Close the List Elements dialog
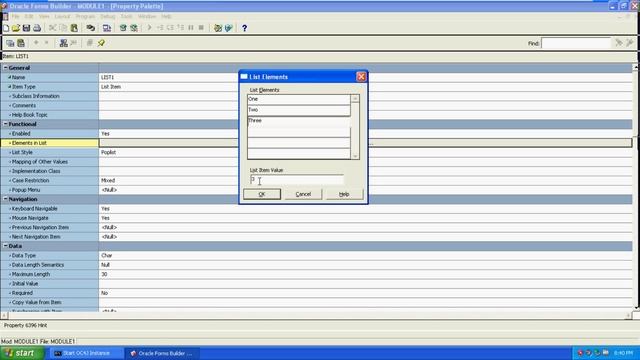Image resolution: width=640 pixels, height=360 pixels. pos(361,77)
